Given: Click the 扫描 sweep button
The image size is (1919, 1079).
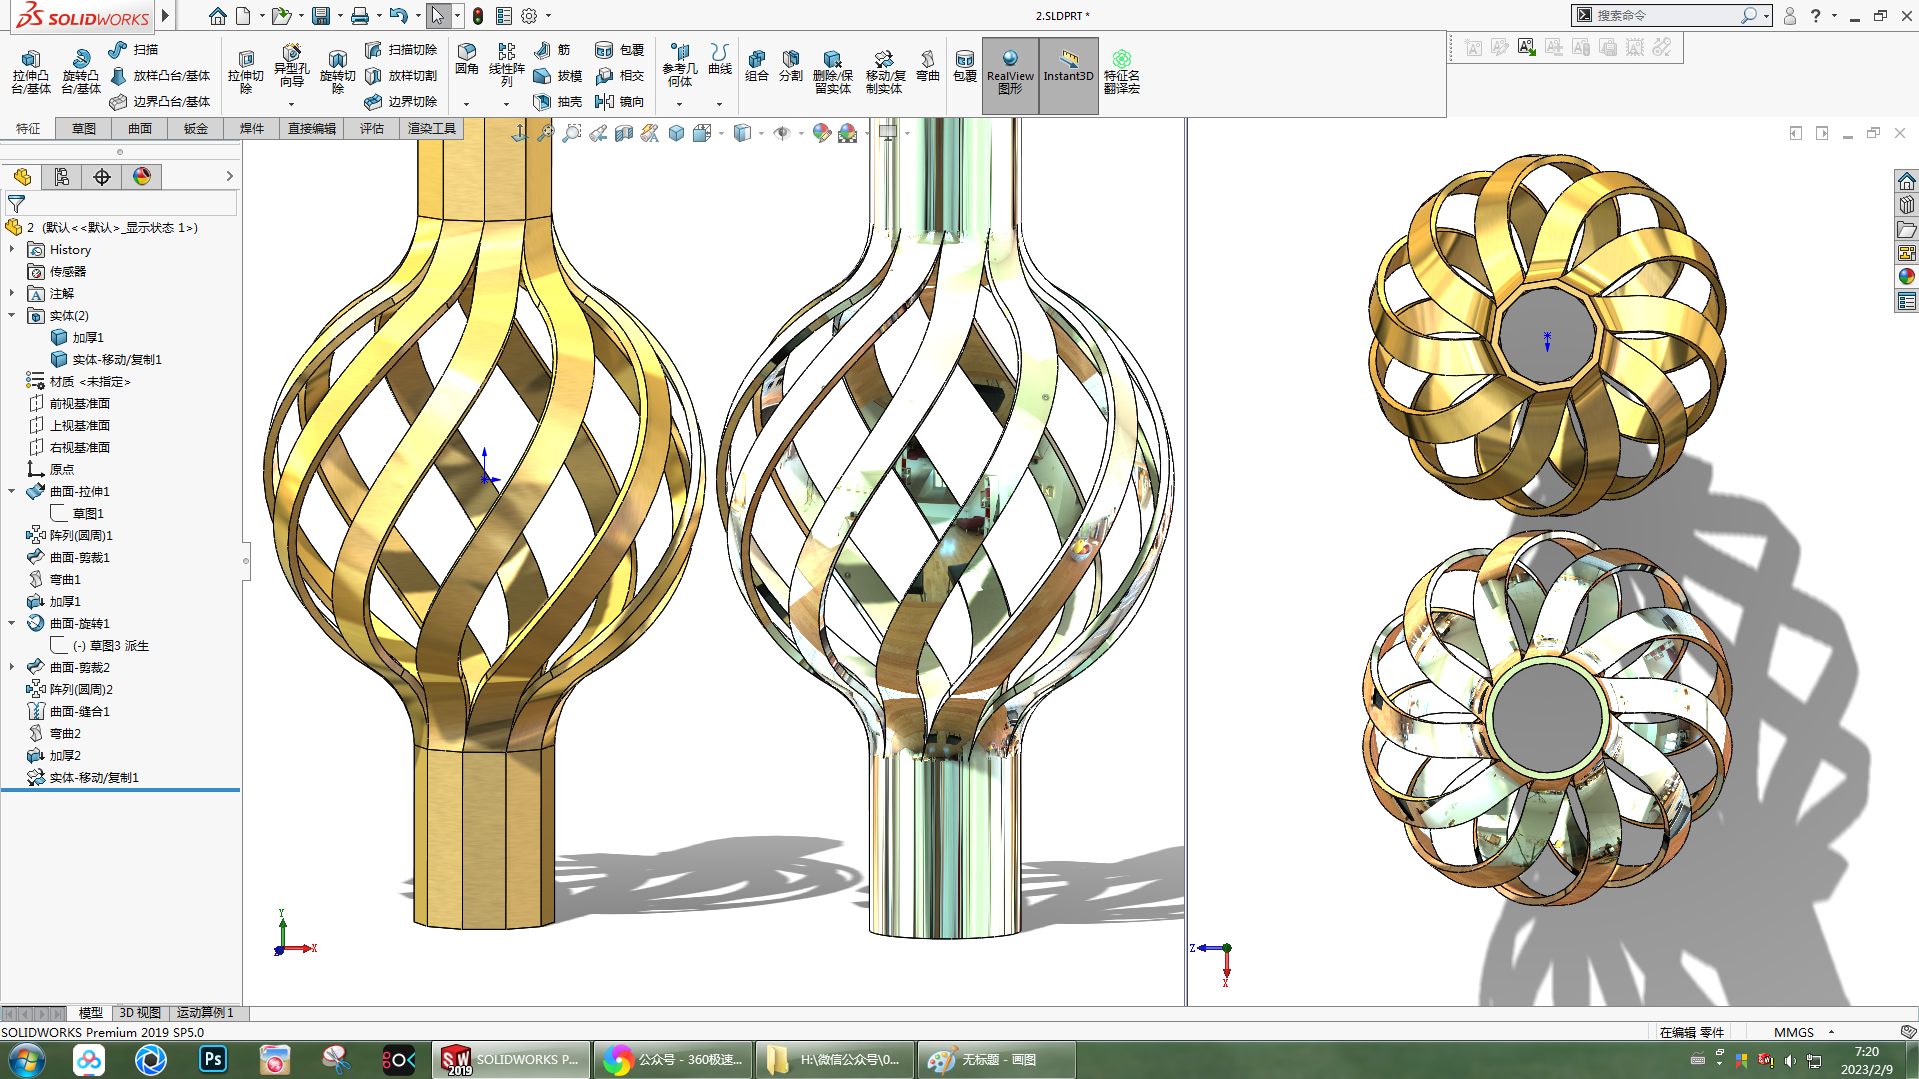Looking at the screenshot, I should tap(133, 49).
